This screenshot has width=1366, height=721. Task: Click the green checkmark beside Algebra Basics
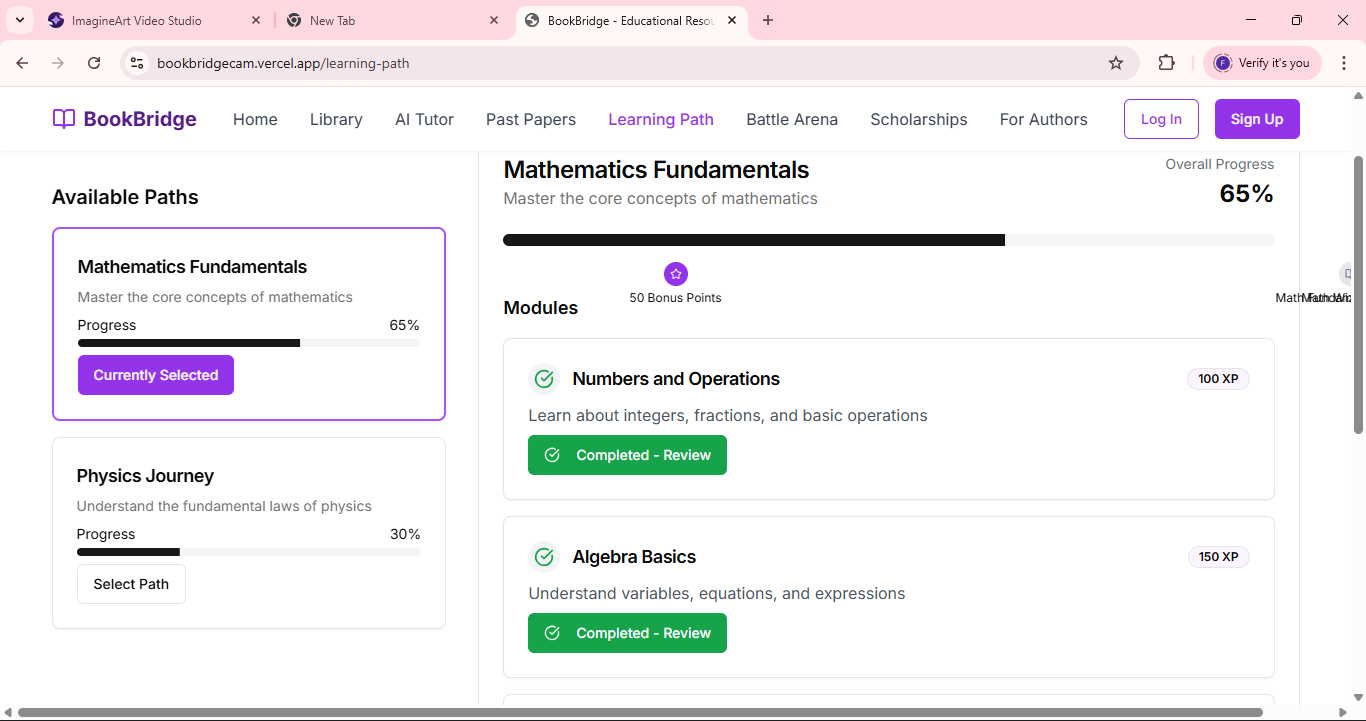[x=544, y=557]
